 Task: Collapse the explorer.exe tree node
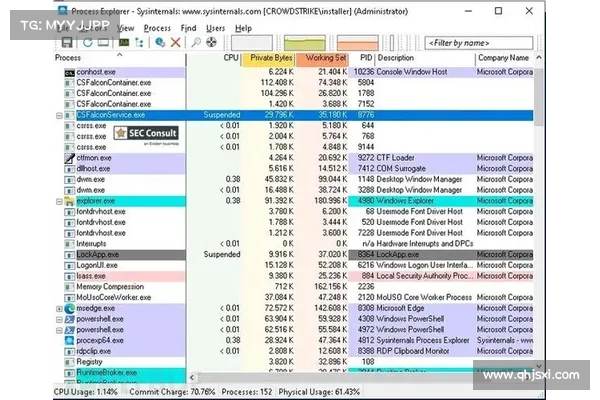point(59,201)
